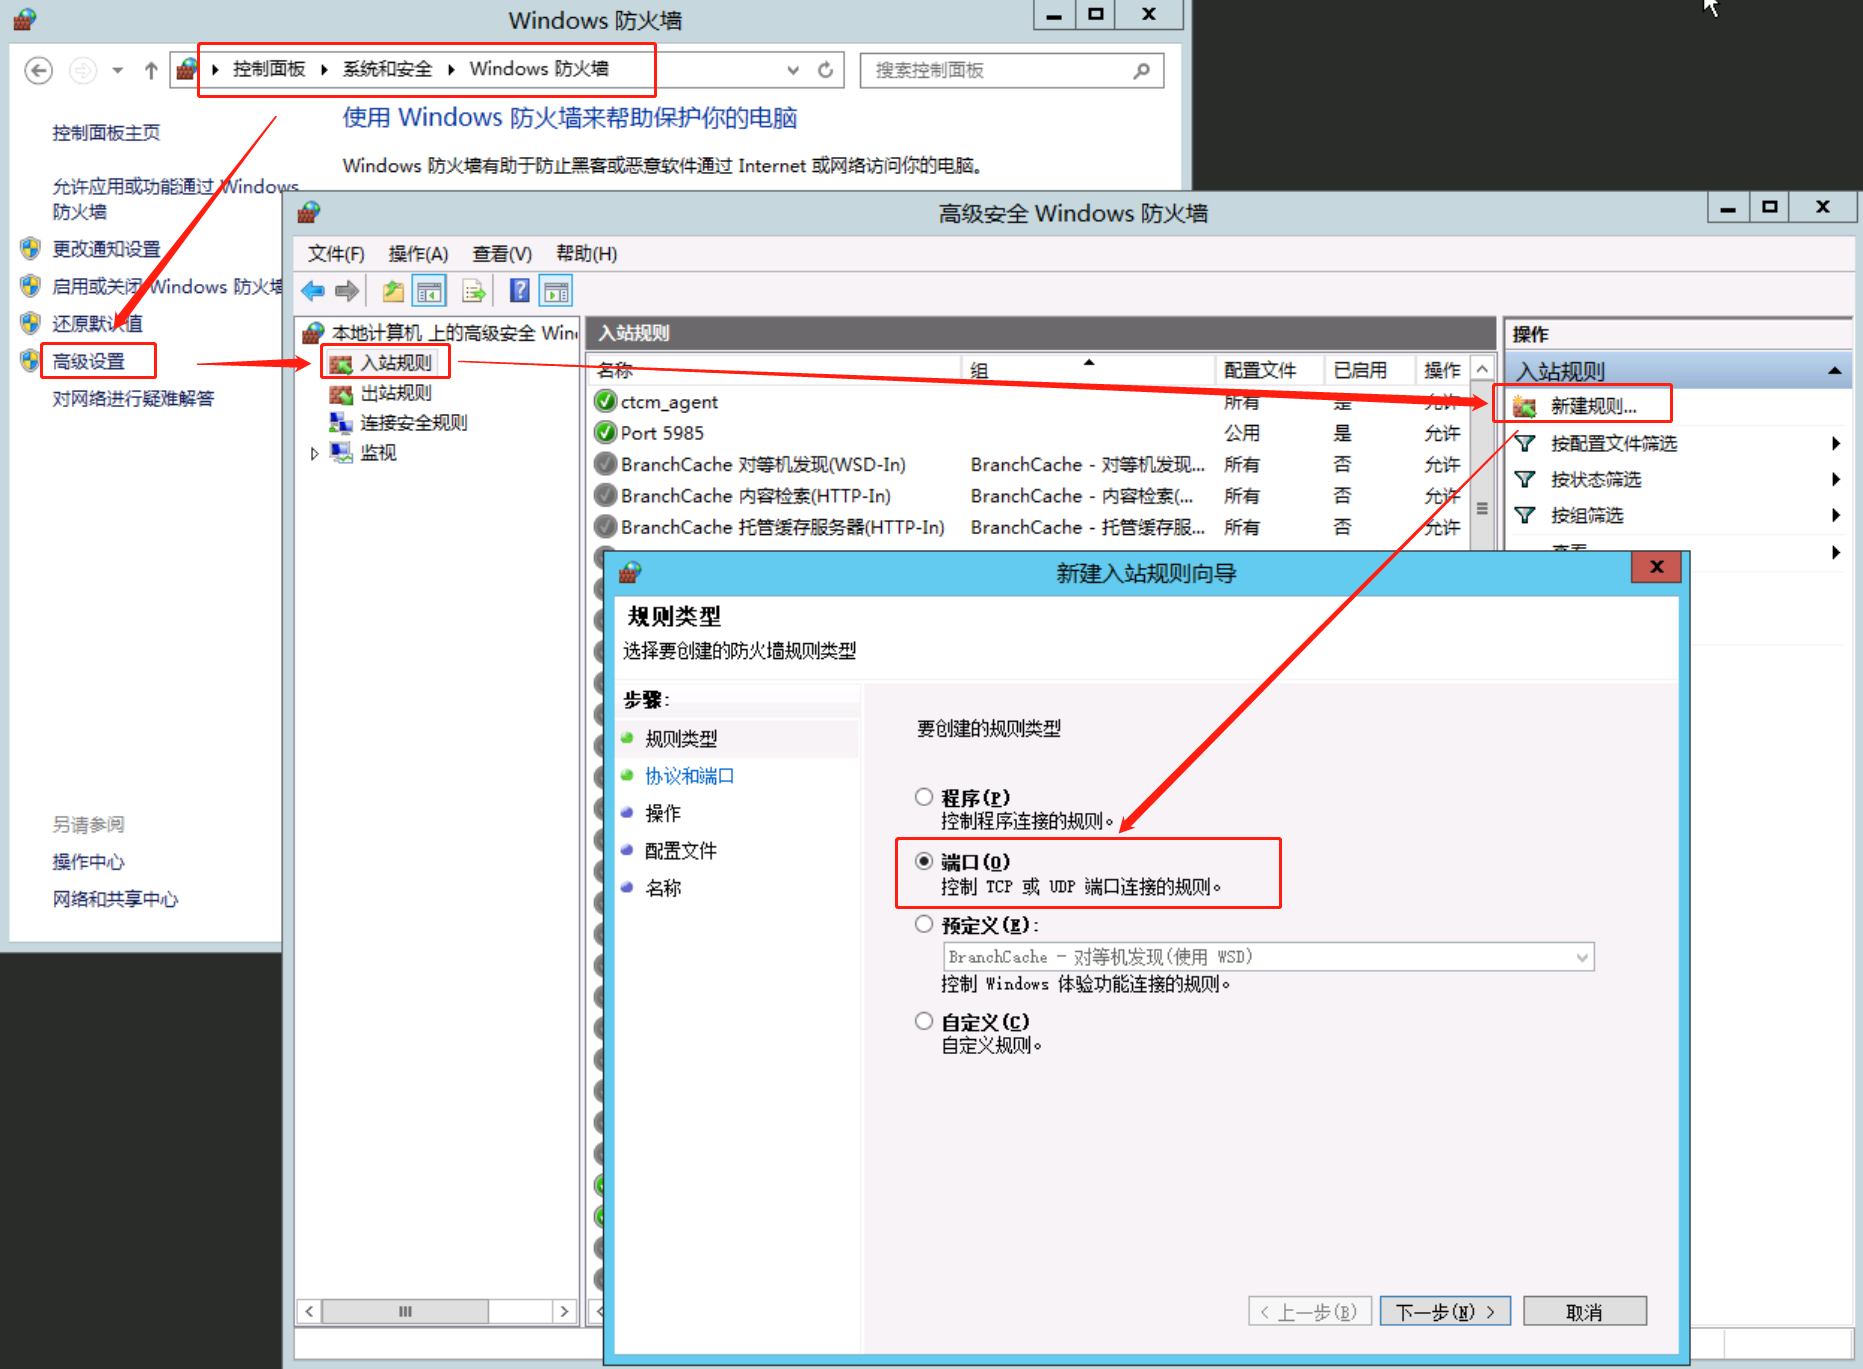The image size is (1863, 1369).
Task: Select the 程序(P) radio button
Action: (x=924, y=797)
